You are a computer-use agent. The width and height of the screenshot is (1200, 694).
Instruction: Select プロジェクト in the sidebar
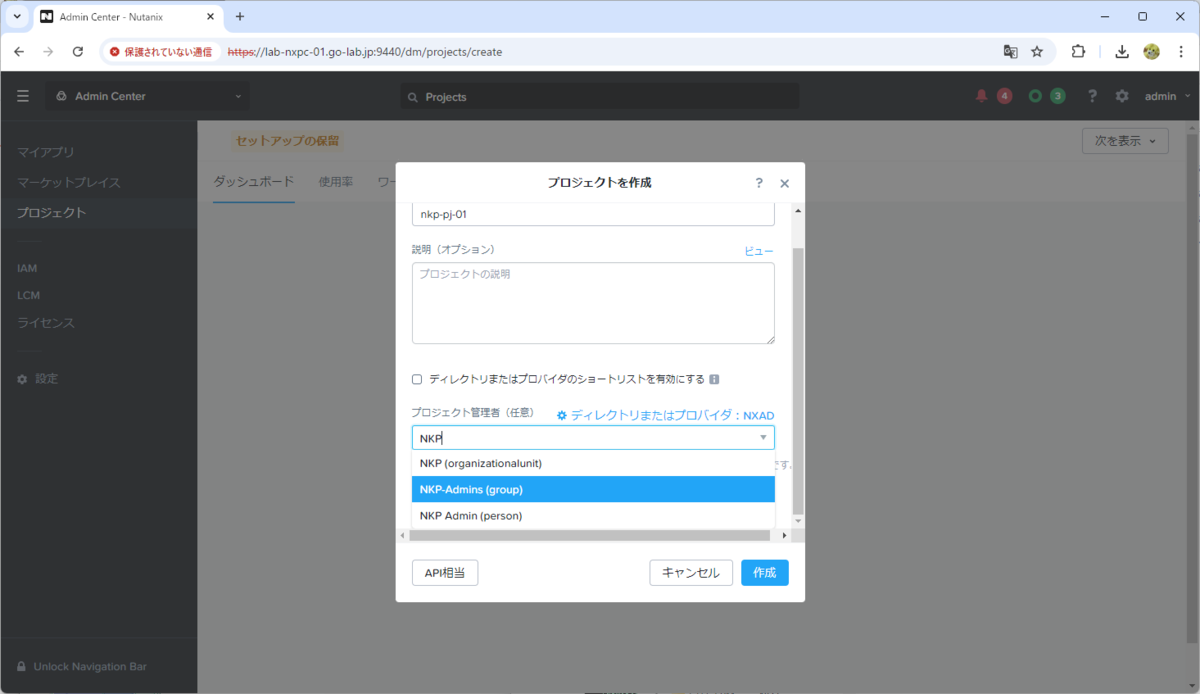click(52, 213)
